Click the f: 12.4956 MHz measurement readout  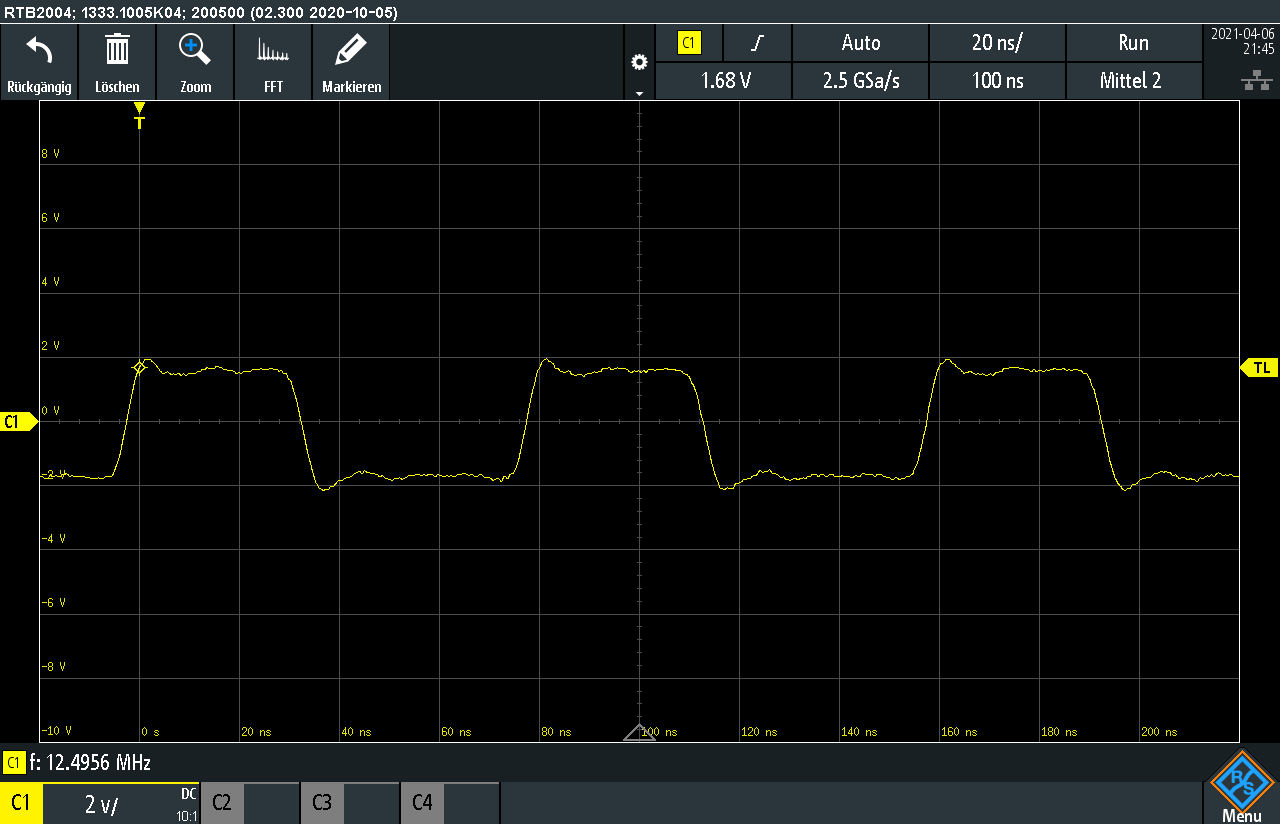pyautogui.click(x=90, y=763)
